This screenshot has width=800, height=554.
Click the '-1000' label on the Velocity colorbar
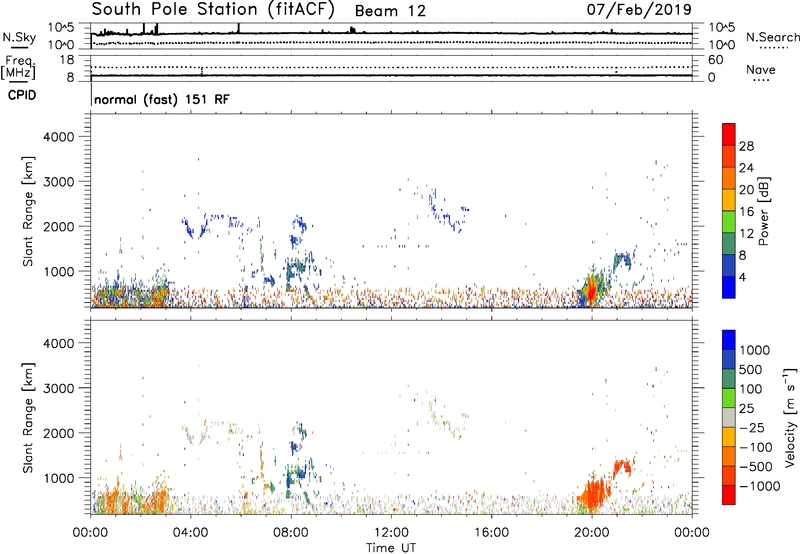pos(760,486)
